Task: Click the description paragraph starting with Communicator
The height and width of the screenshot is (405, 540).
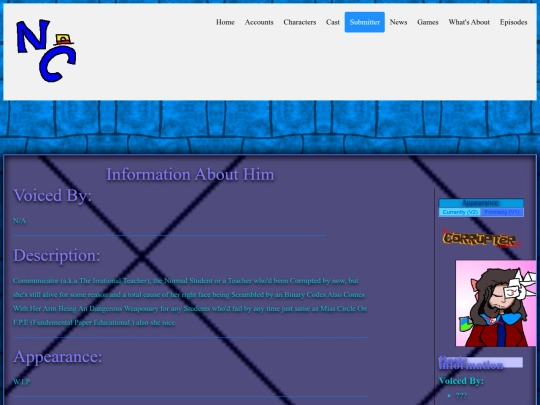Action: coord(190,302)
